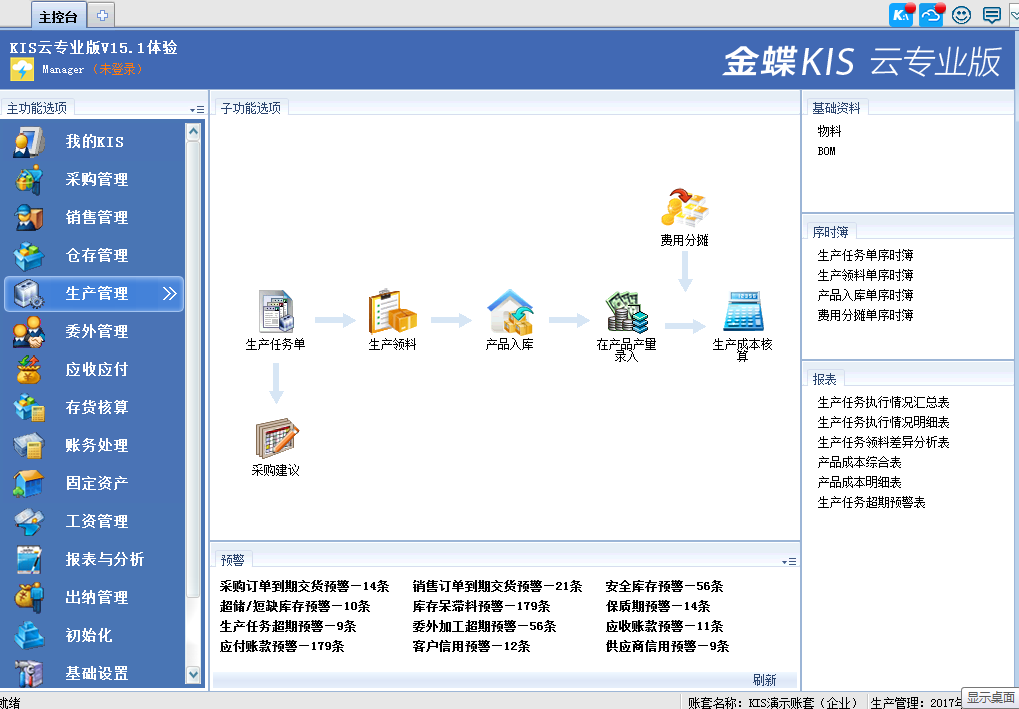Select 初始化 module
Image resolution: width=1019 pixels, height=709 pixels.
tap(94, 635)
